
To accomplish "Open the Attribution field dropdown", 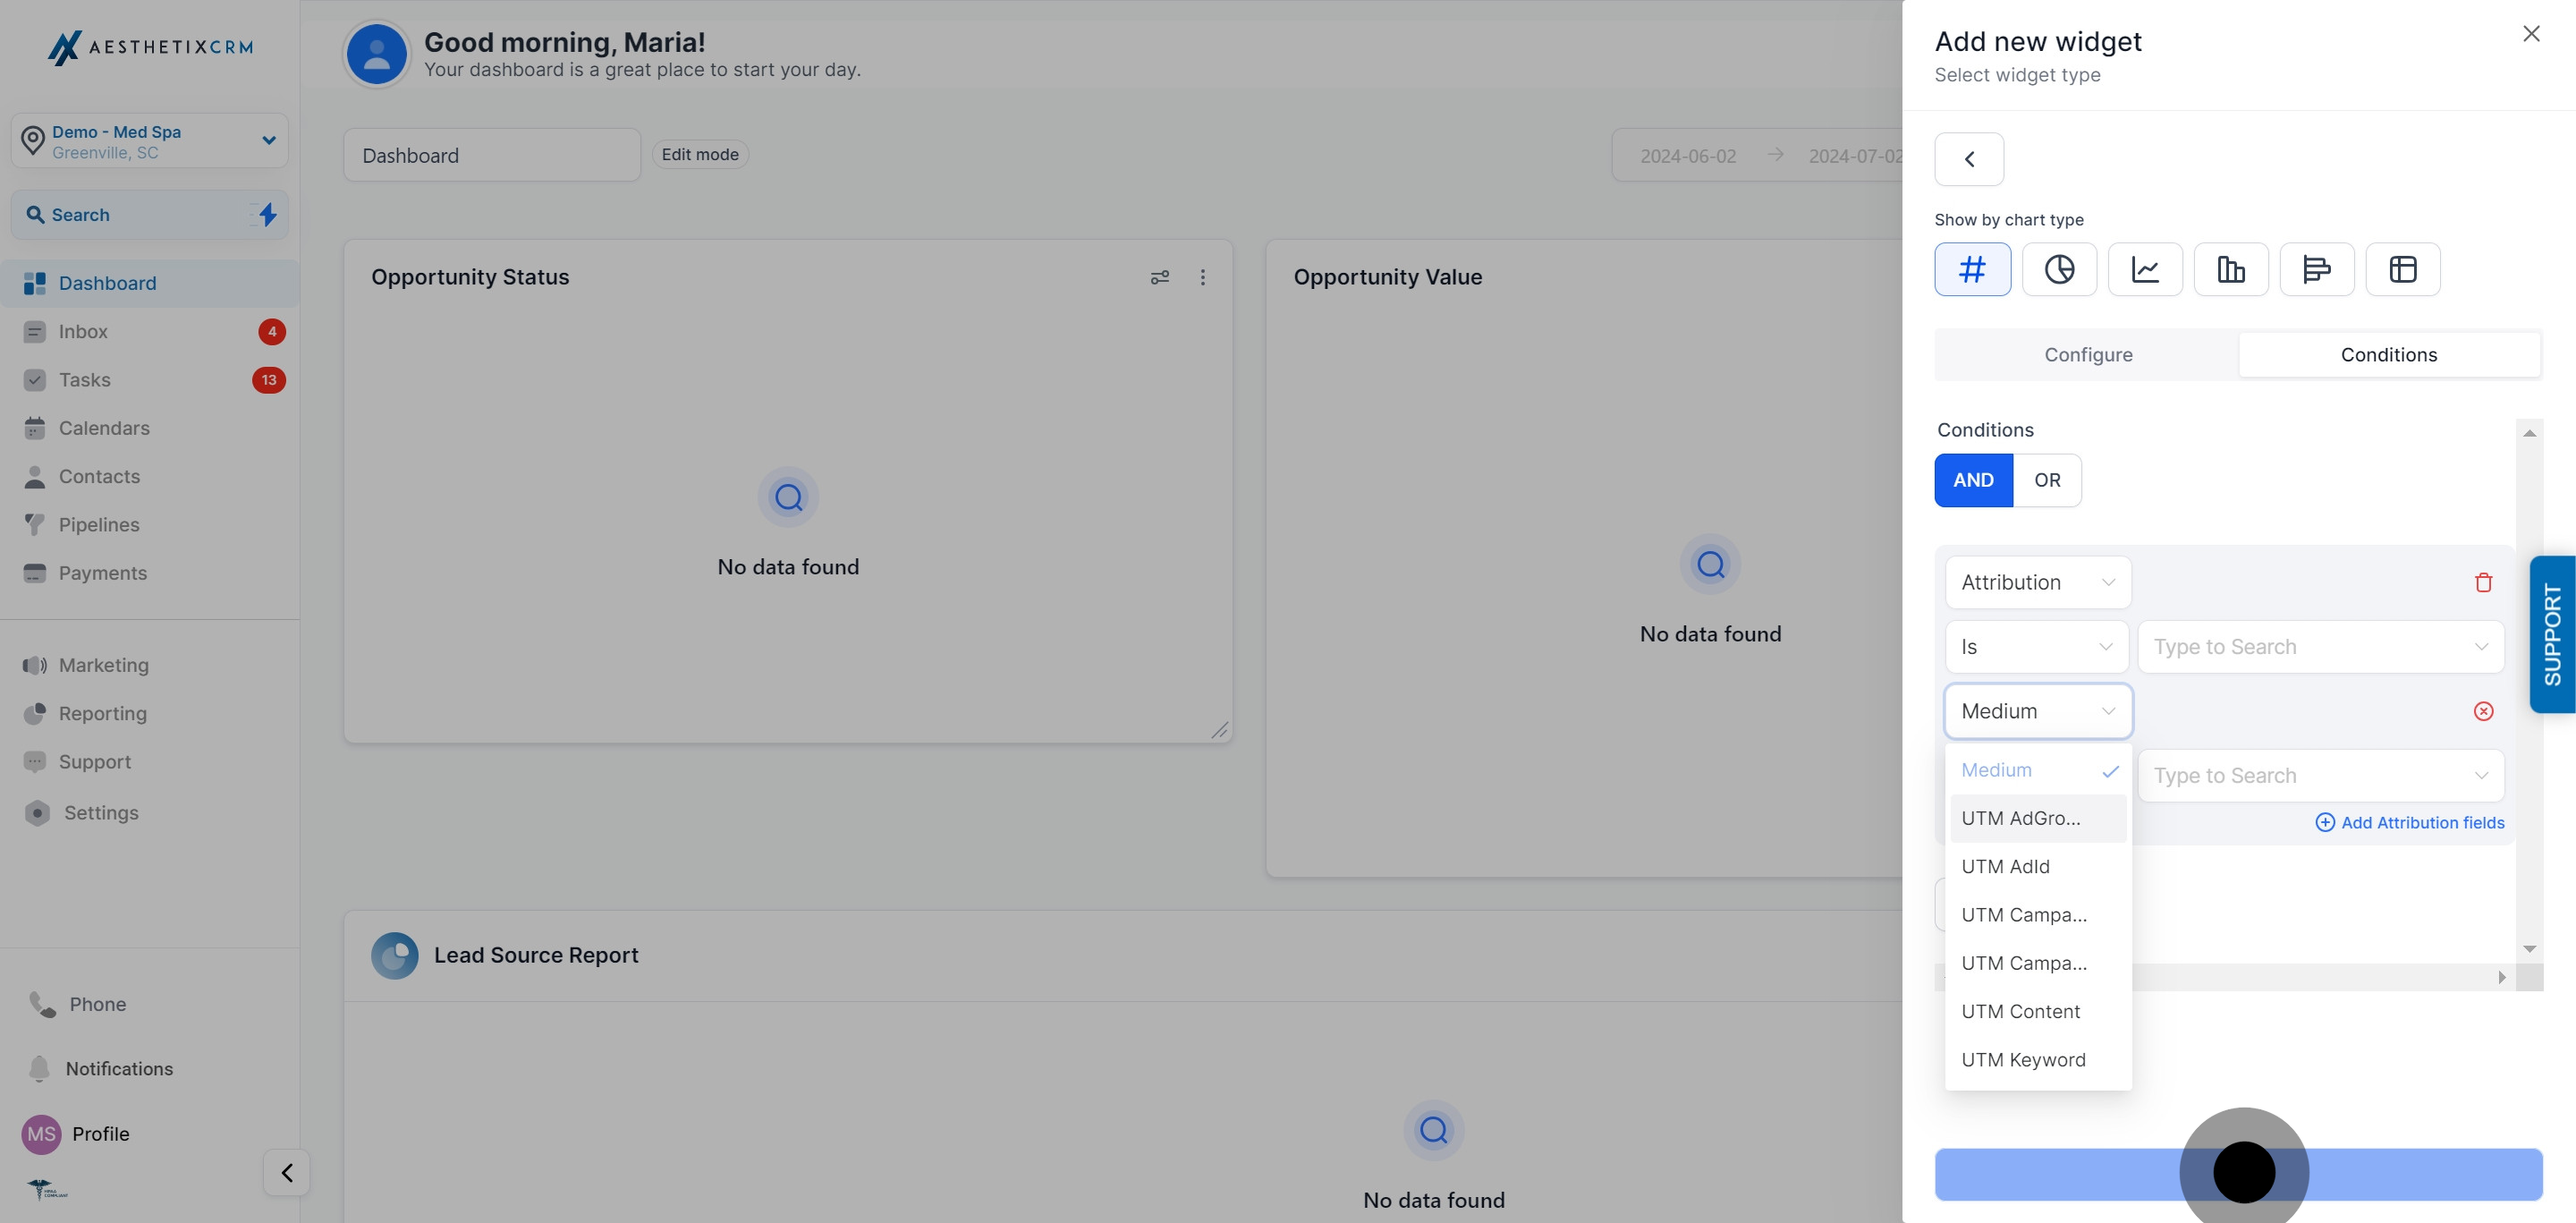I will coord(2037,582).
